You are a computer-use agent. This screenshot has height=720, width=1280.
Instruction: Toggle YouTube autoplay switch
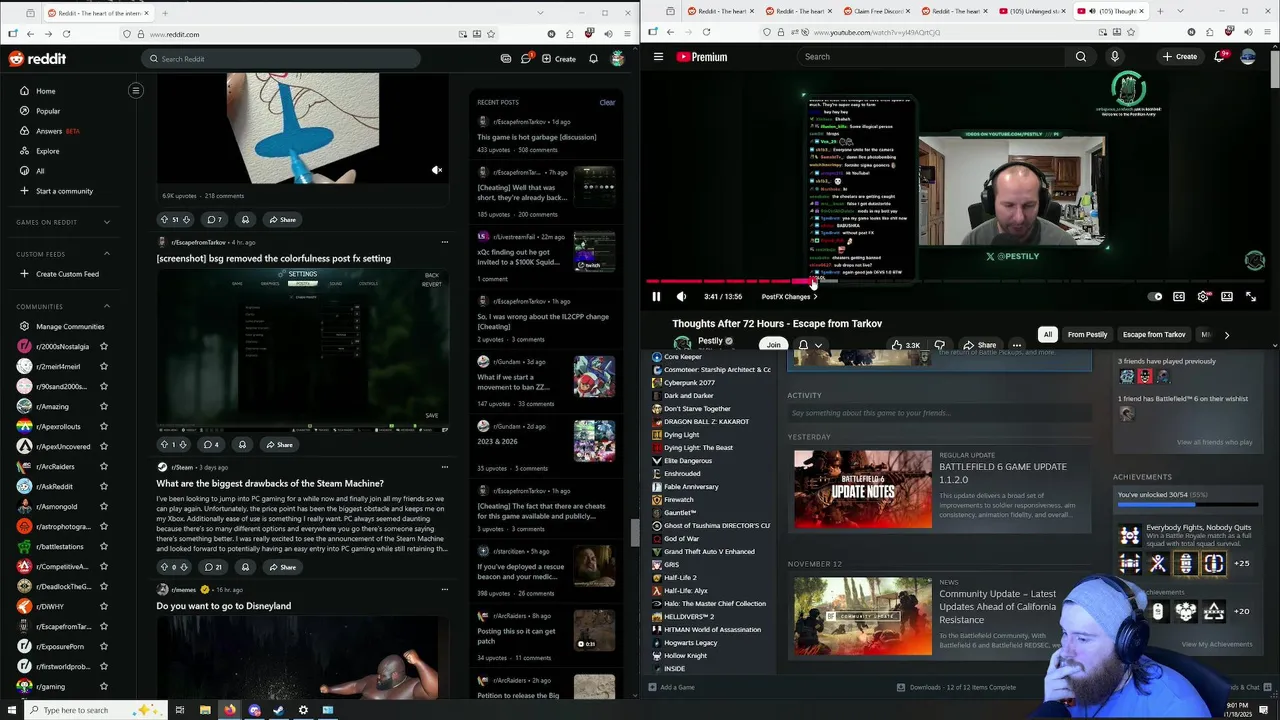(x=1155, y=297)
